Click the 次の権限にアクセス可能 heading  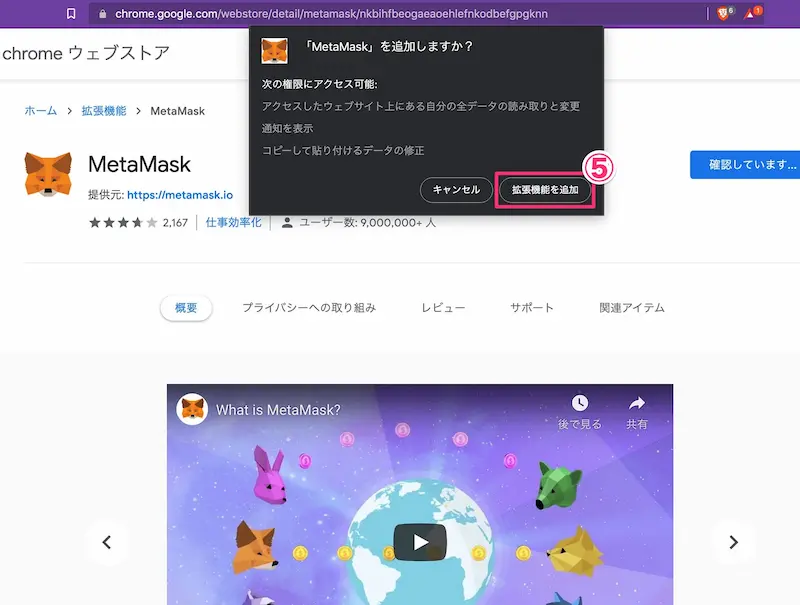[319, 84]
